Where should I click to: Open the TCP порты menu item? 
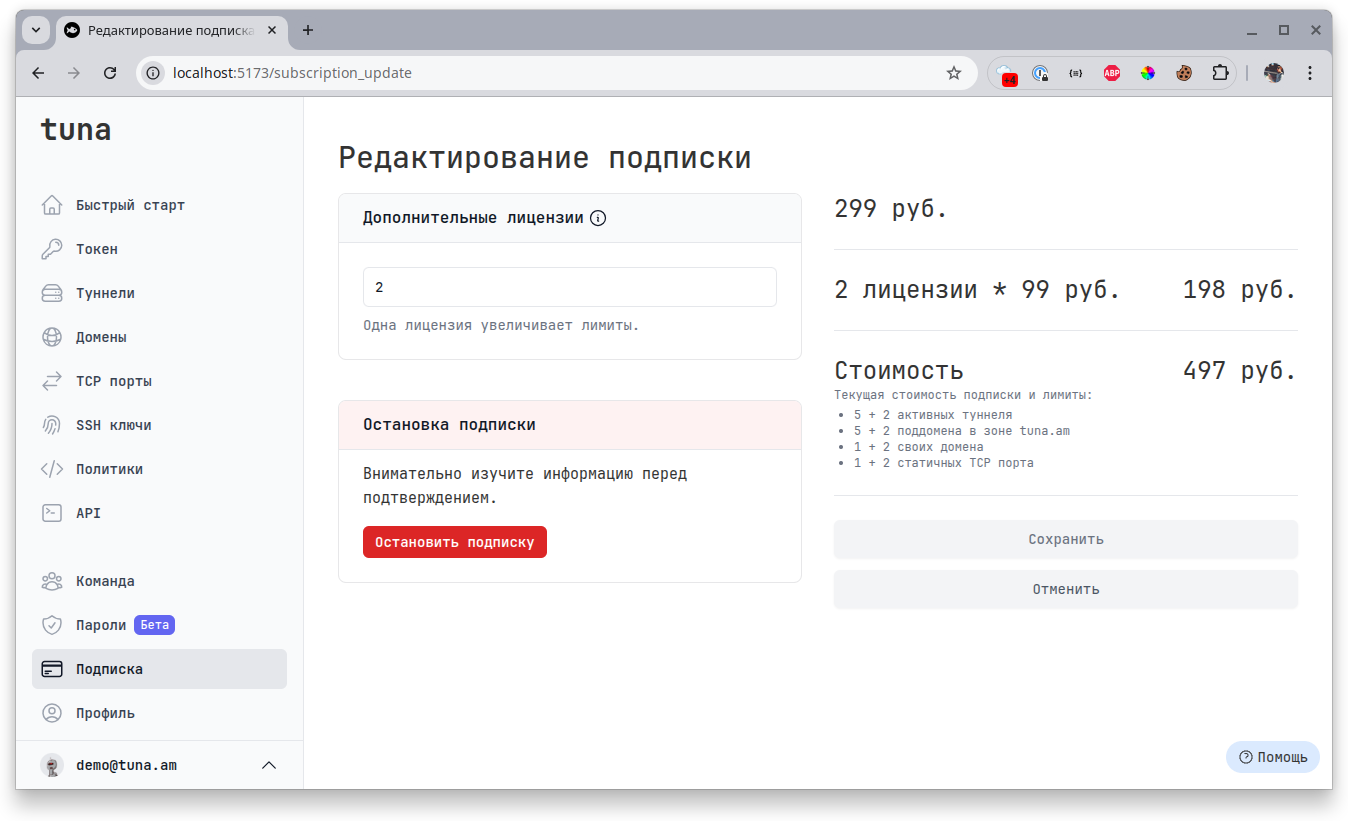[x=113, y=381]
